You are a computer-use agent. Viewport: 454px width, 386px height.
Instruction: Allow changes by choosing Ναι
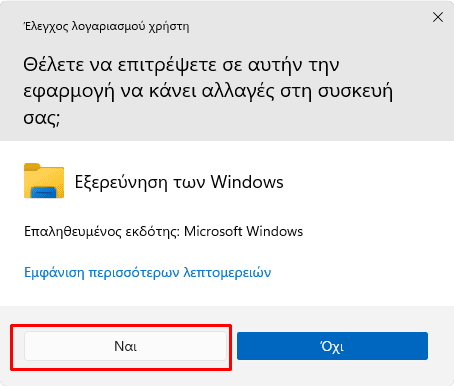[125, 346]
